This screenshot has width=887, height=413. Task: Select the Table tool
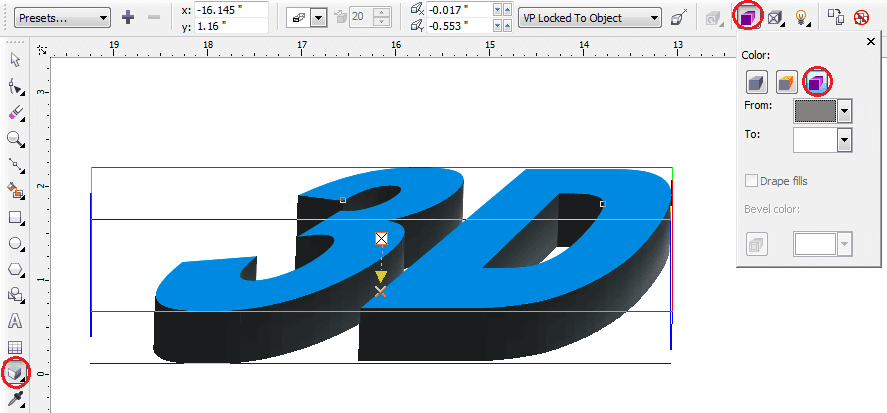click(15, 347)
